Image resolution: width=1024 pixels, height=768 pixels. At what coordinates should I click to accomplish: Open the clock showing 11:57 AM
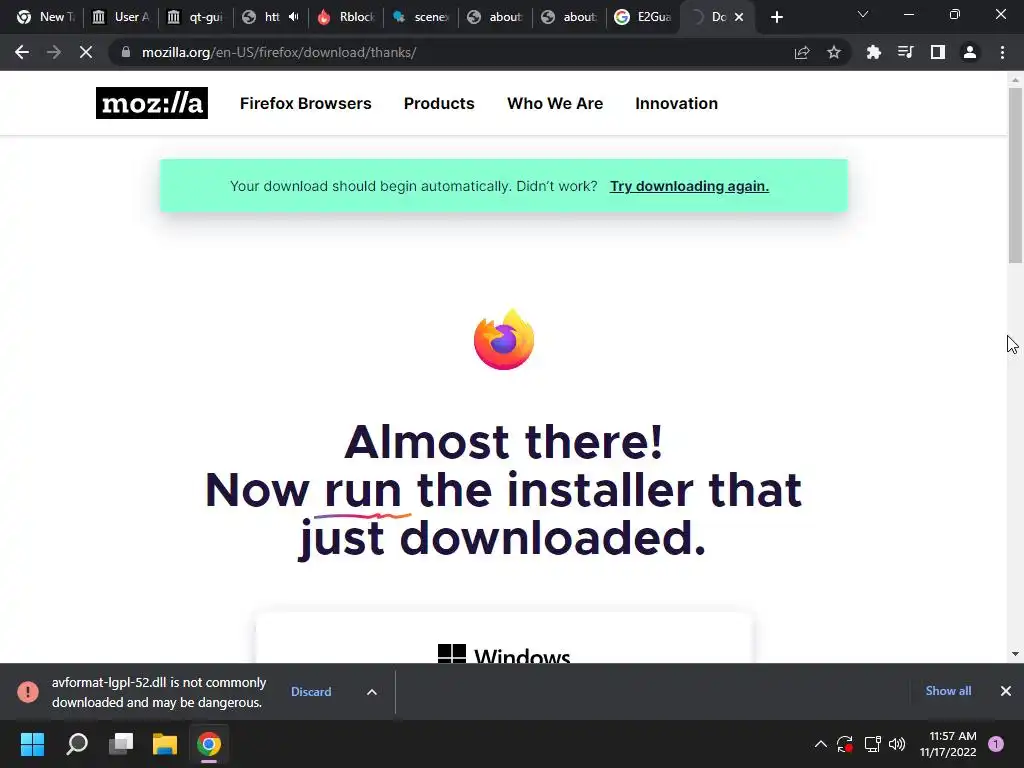[948, 744]
